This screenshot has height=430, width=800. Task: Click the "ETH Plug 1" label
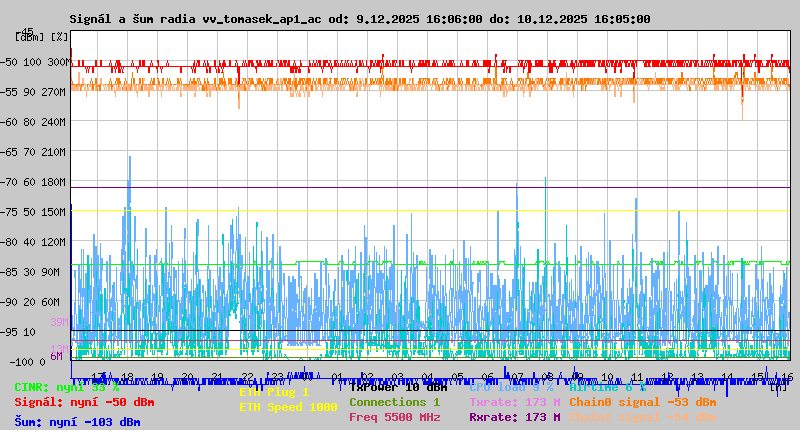274,393
